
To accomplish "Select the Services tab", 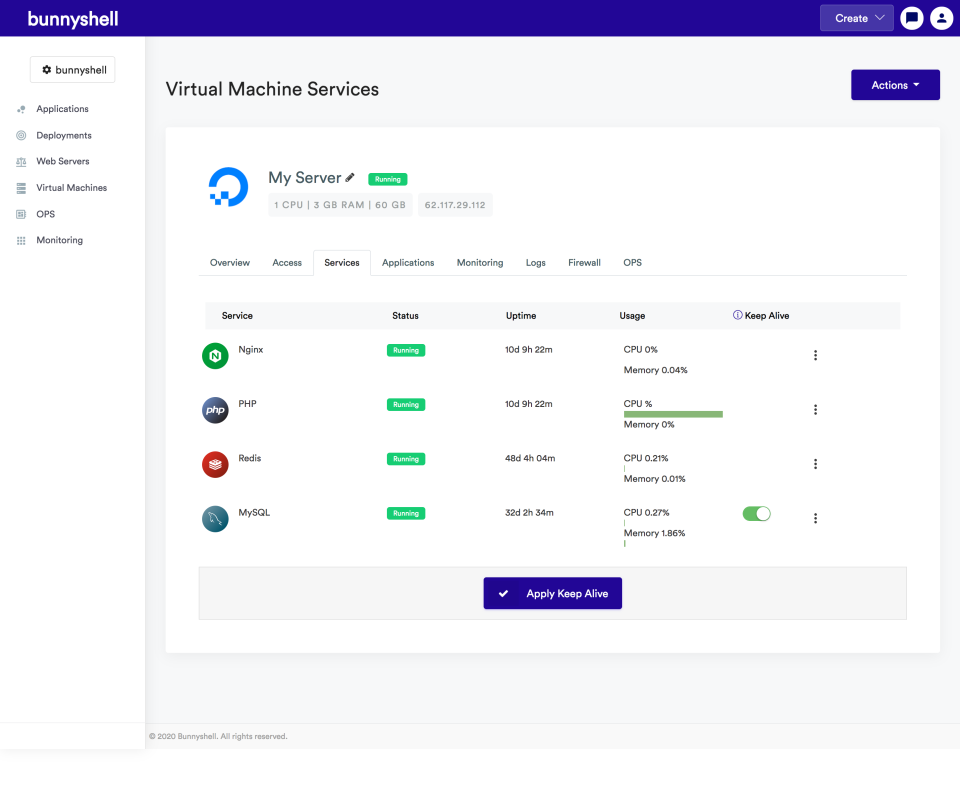I will pos(342,263).
